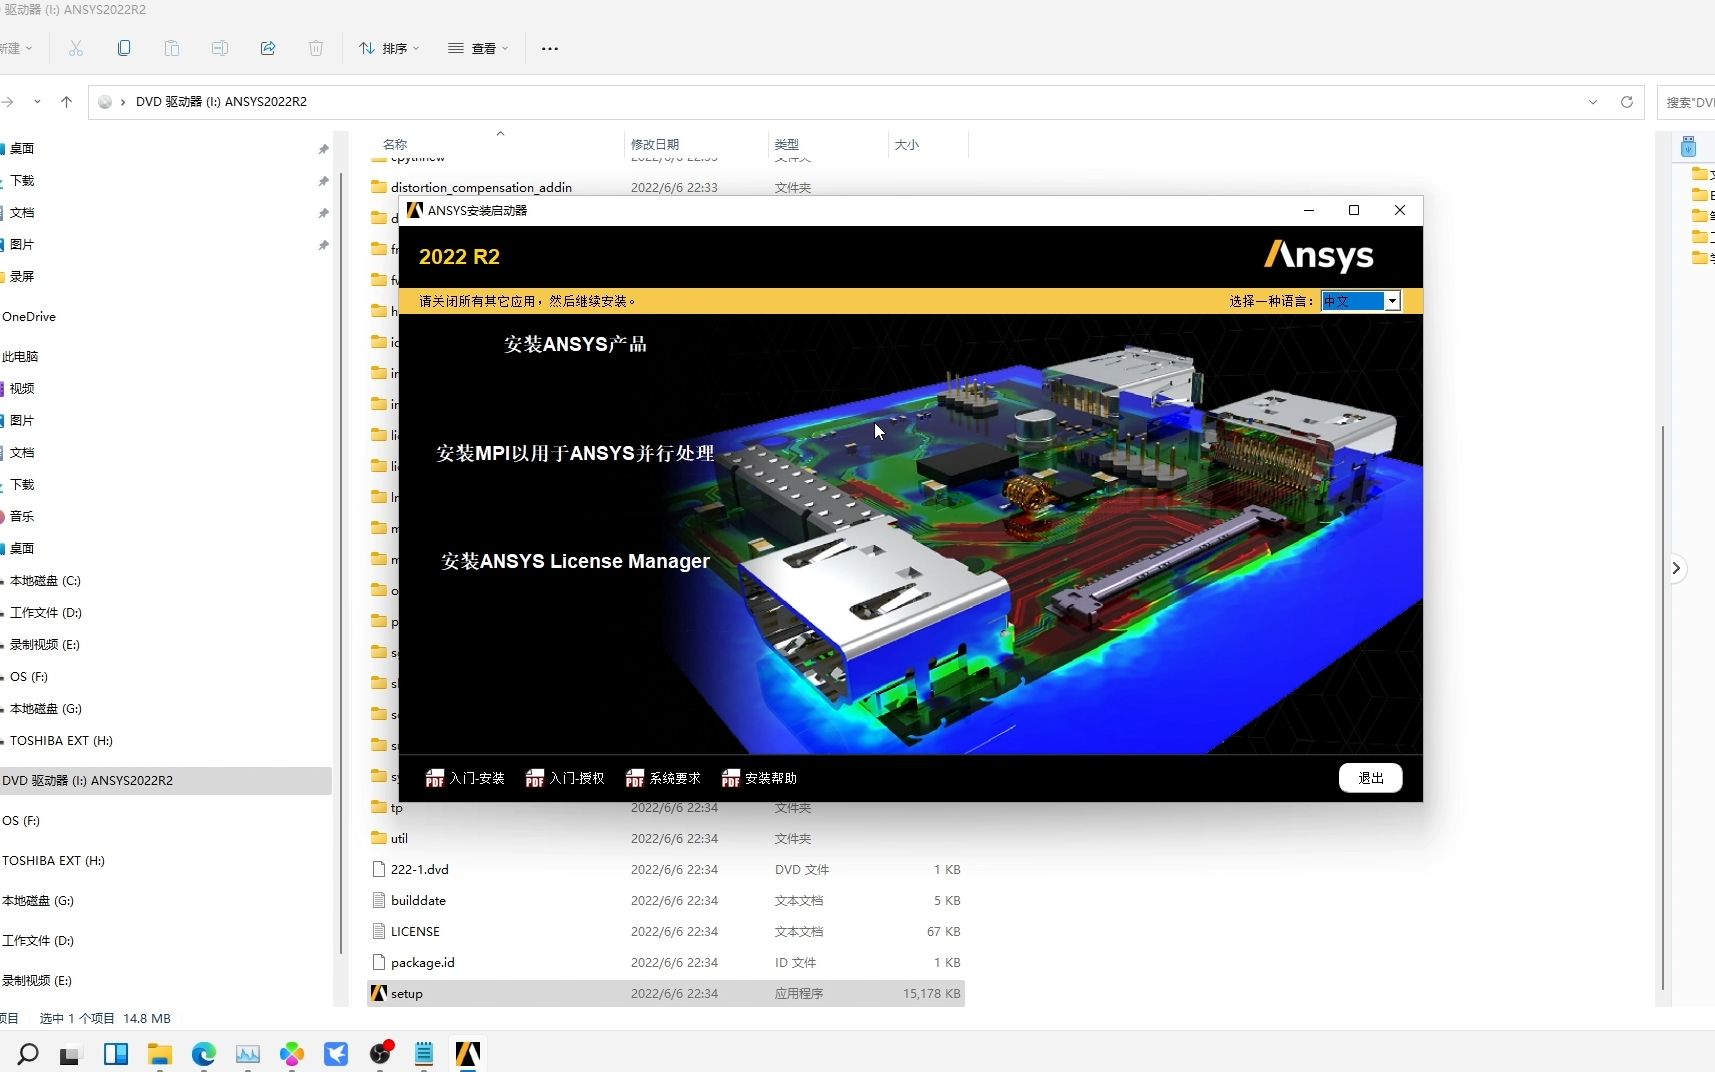Click the search box in Explorer

click(1687, 102)
